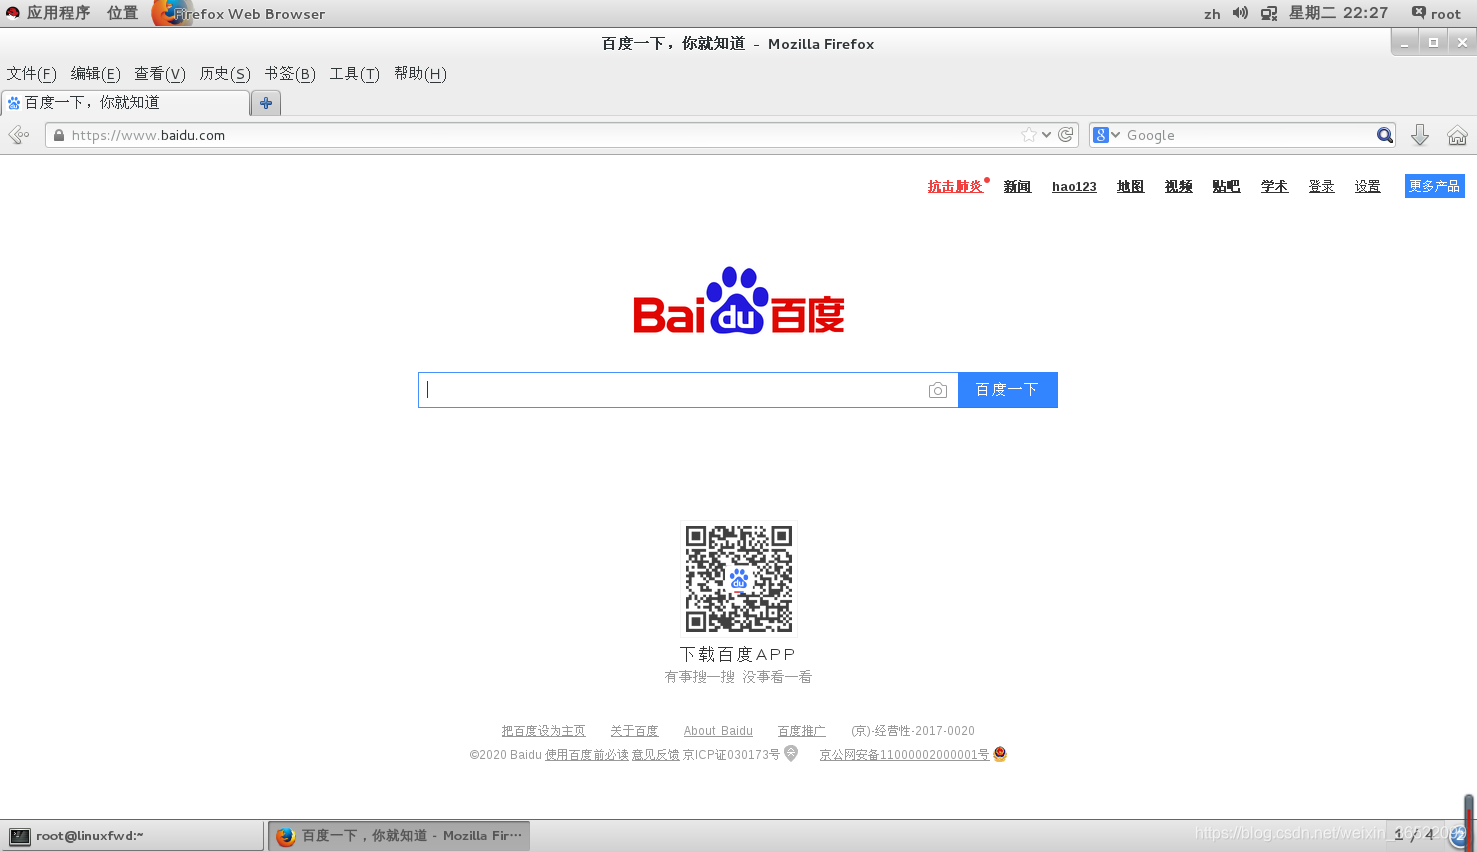The height and width of the screenshot is (852, 1477).
Task: Open the 应用程序 menu in top panel
Action: (58, 13)
